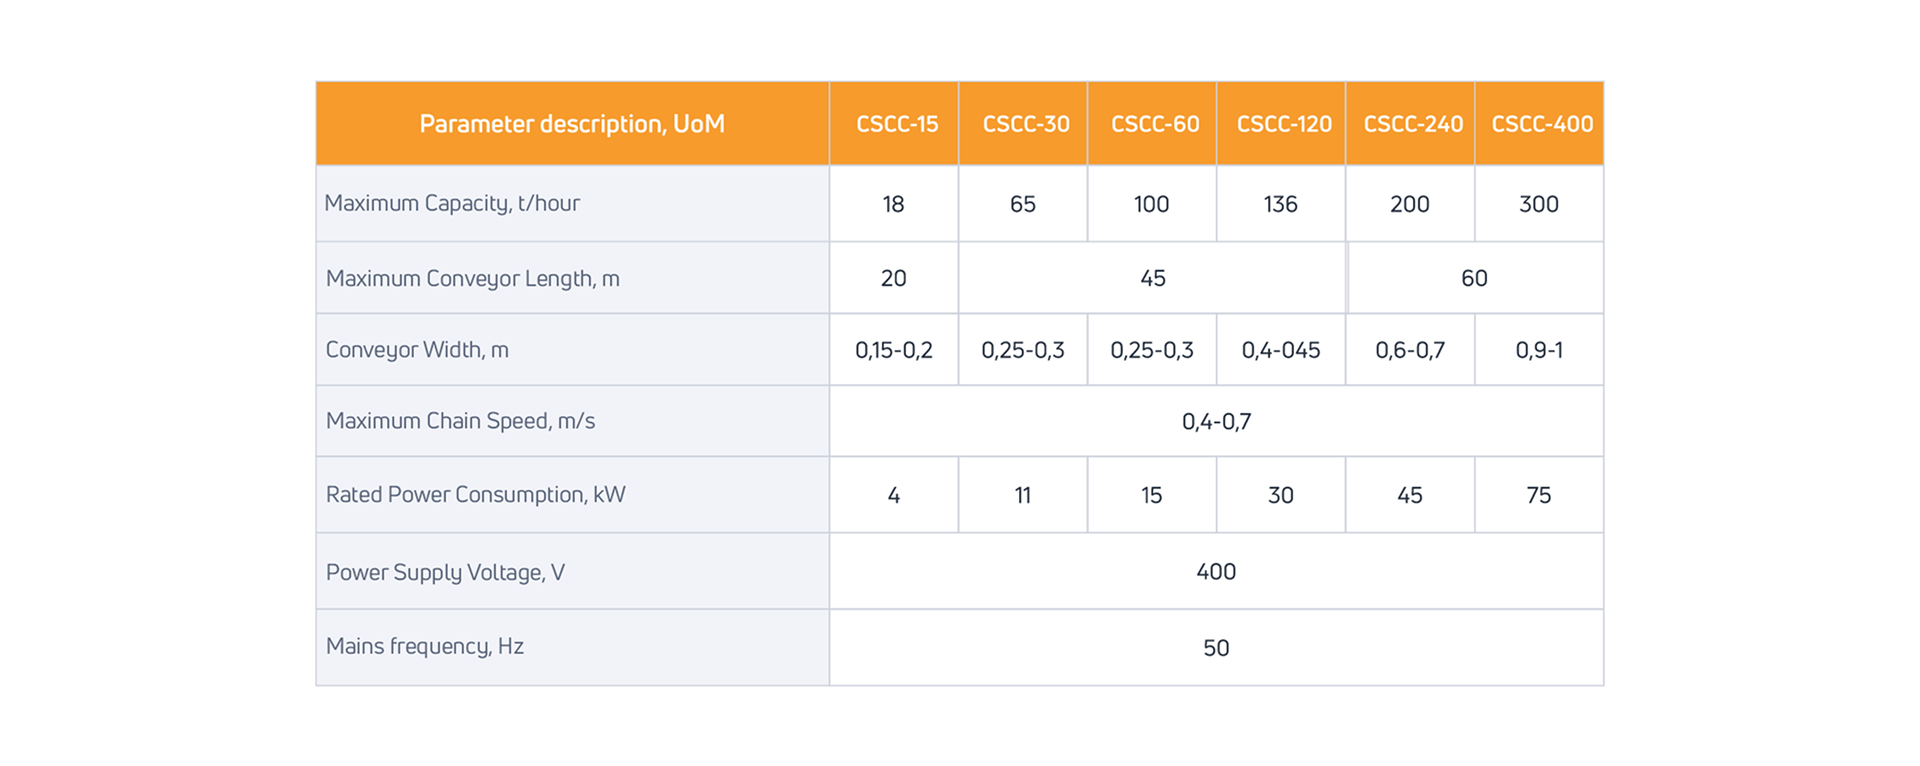Select the CSCC-30 column header
This screenshot has height=766, width=1920.
[x=1025, y=124]
